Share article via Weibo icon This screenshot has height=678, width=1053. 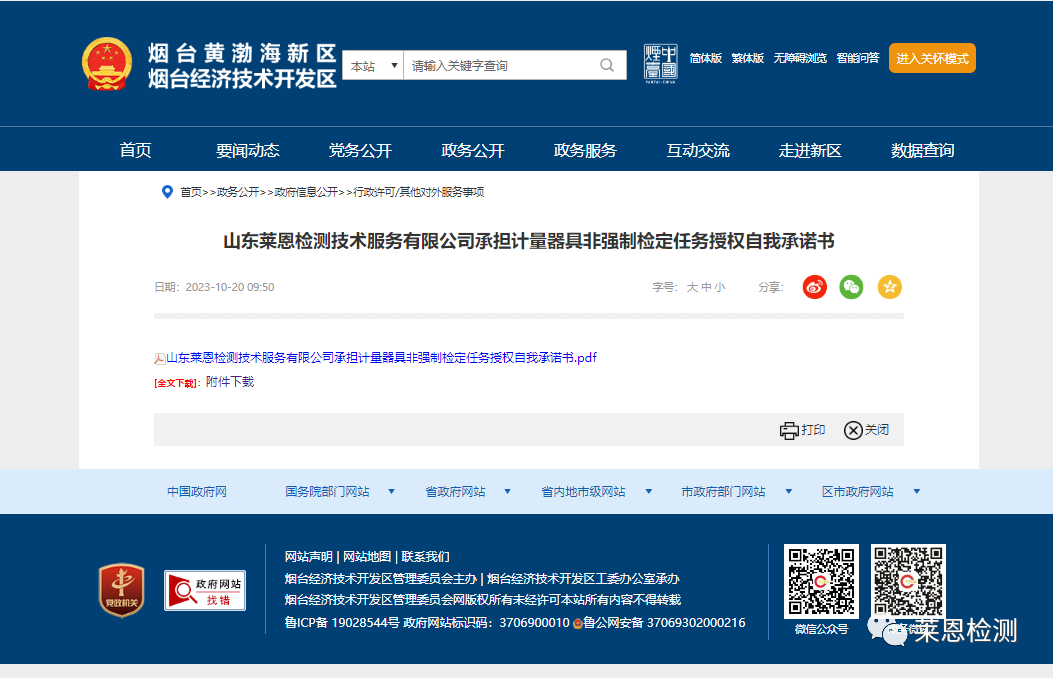coord(815,287)
